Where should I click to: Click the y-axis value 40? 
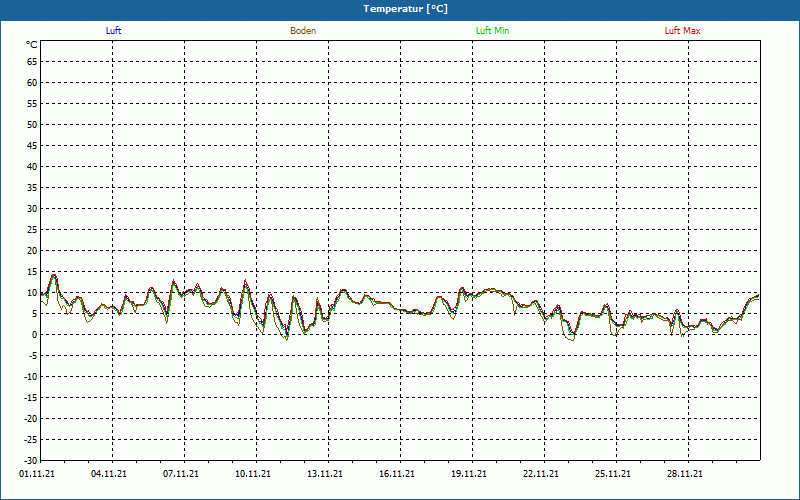click(32, 167)
